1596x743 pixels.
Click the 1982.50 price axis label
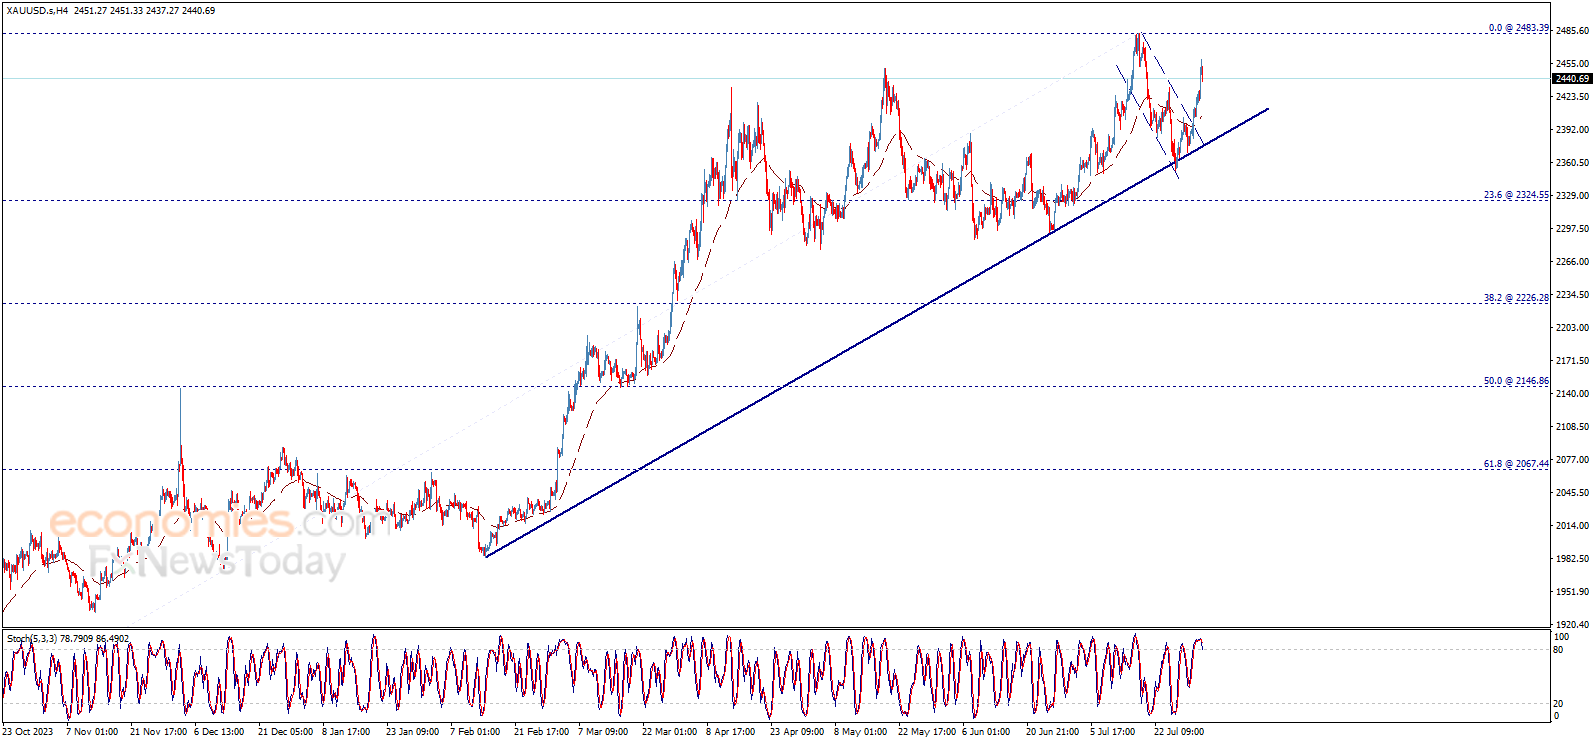[1572, 559]
